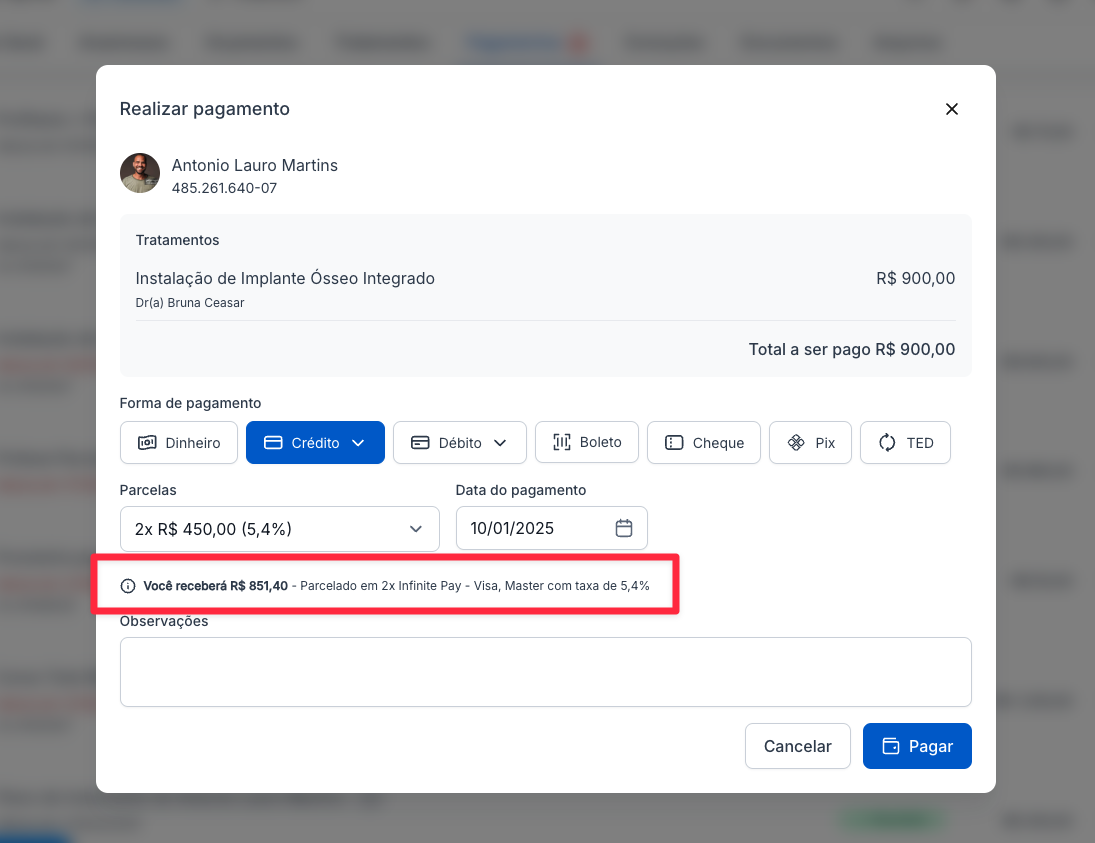Select the Cheque payment option
Screen dimensions: 1095x843
pyautogui.click(x=704, y=443)
